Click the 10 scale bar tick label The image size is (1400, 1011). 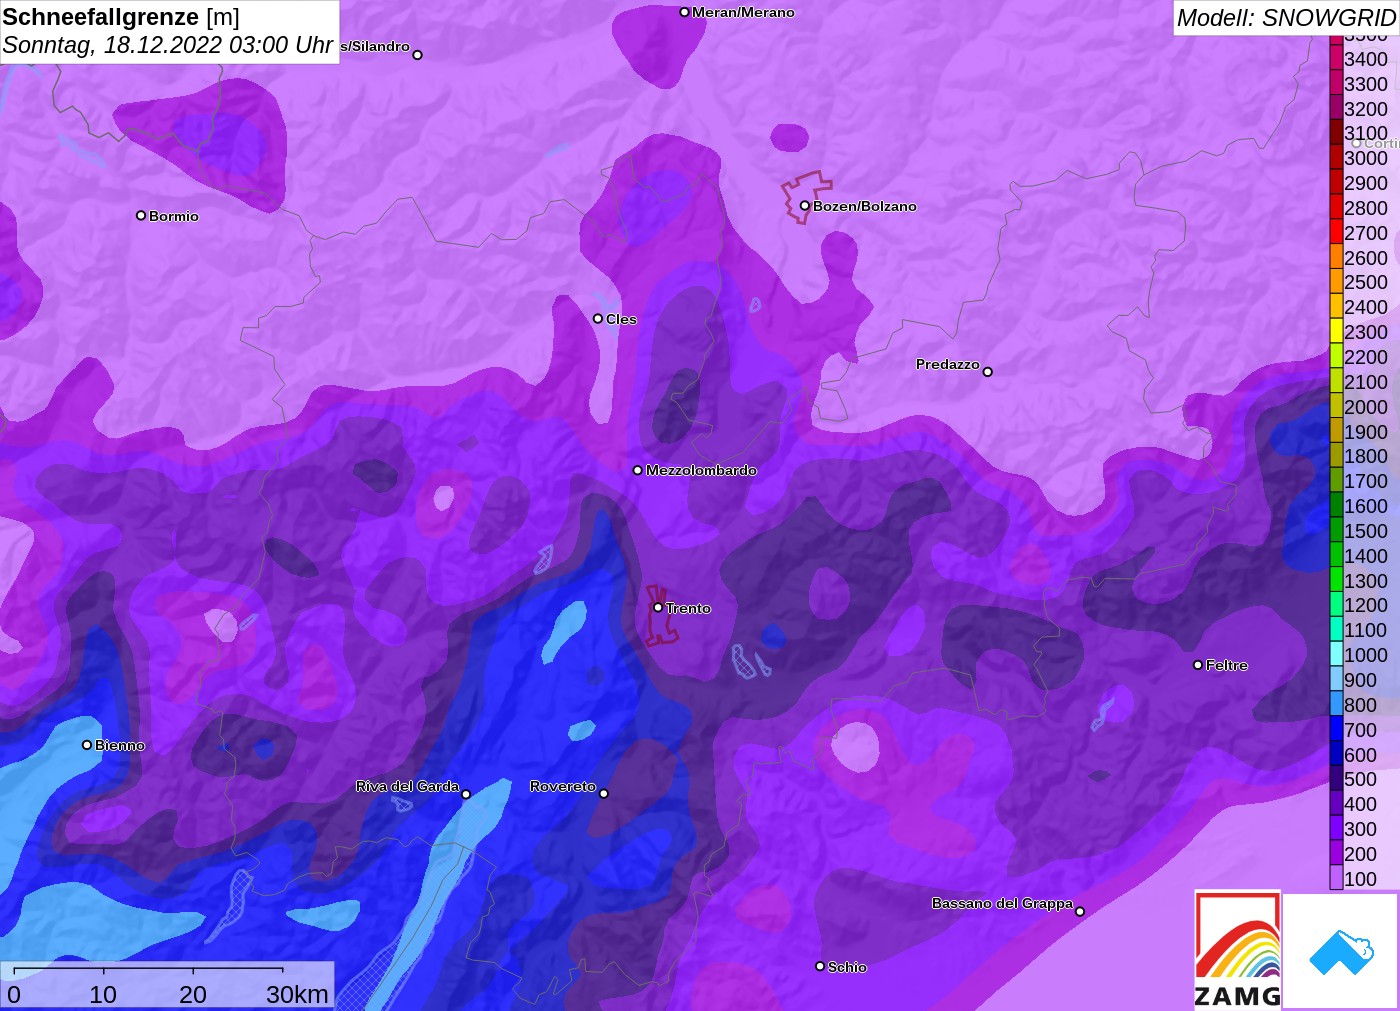[103, 994]
